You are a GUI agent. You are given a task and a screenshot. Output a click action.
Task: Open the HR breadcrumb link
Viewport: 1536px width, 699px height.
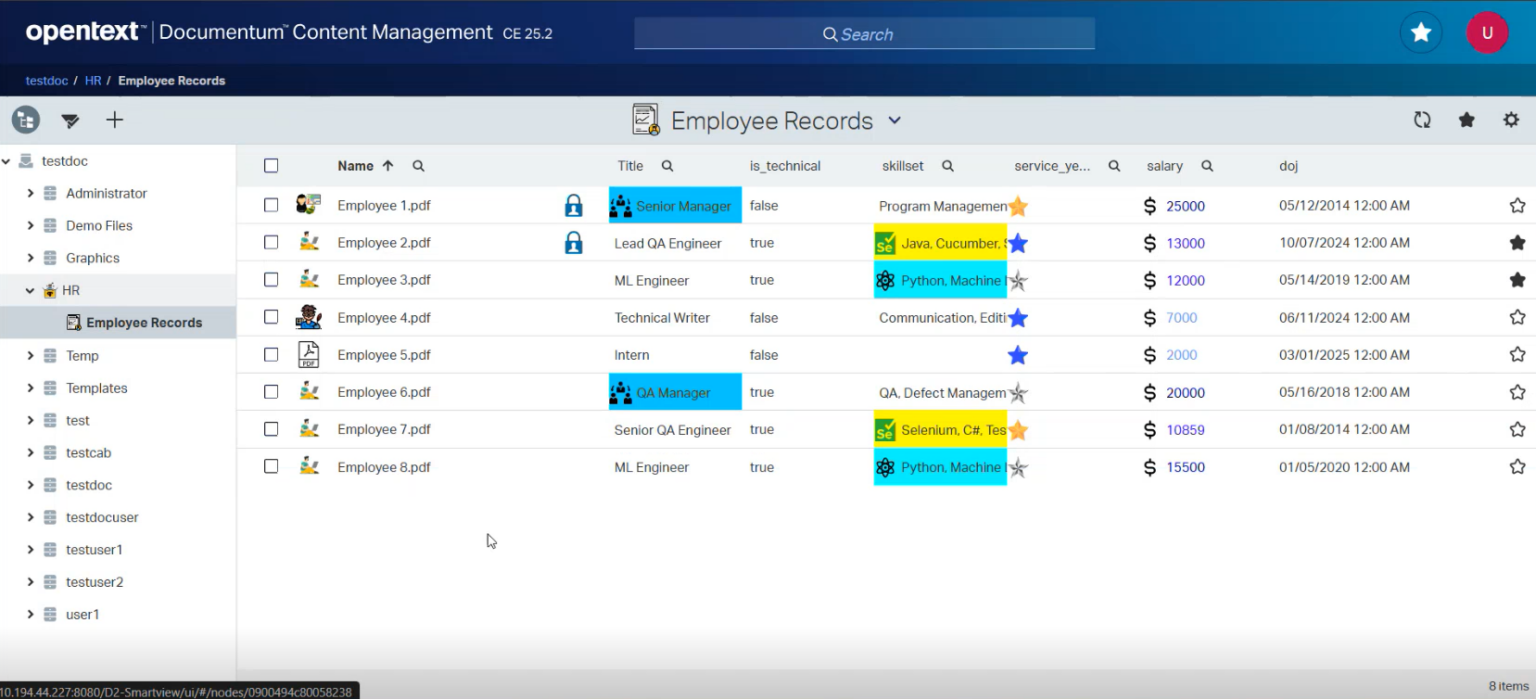pos(92,80)
